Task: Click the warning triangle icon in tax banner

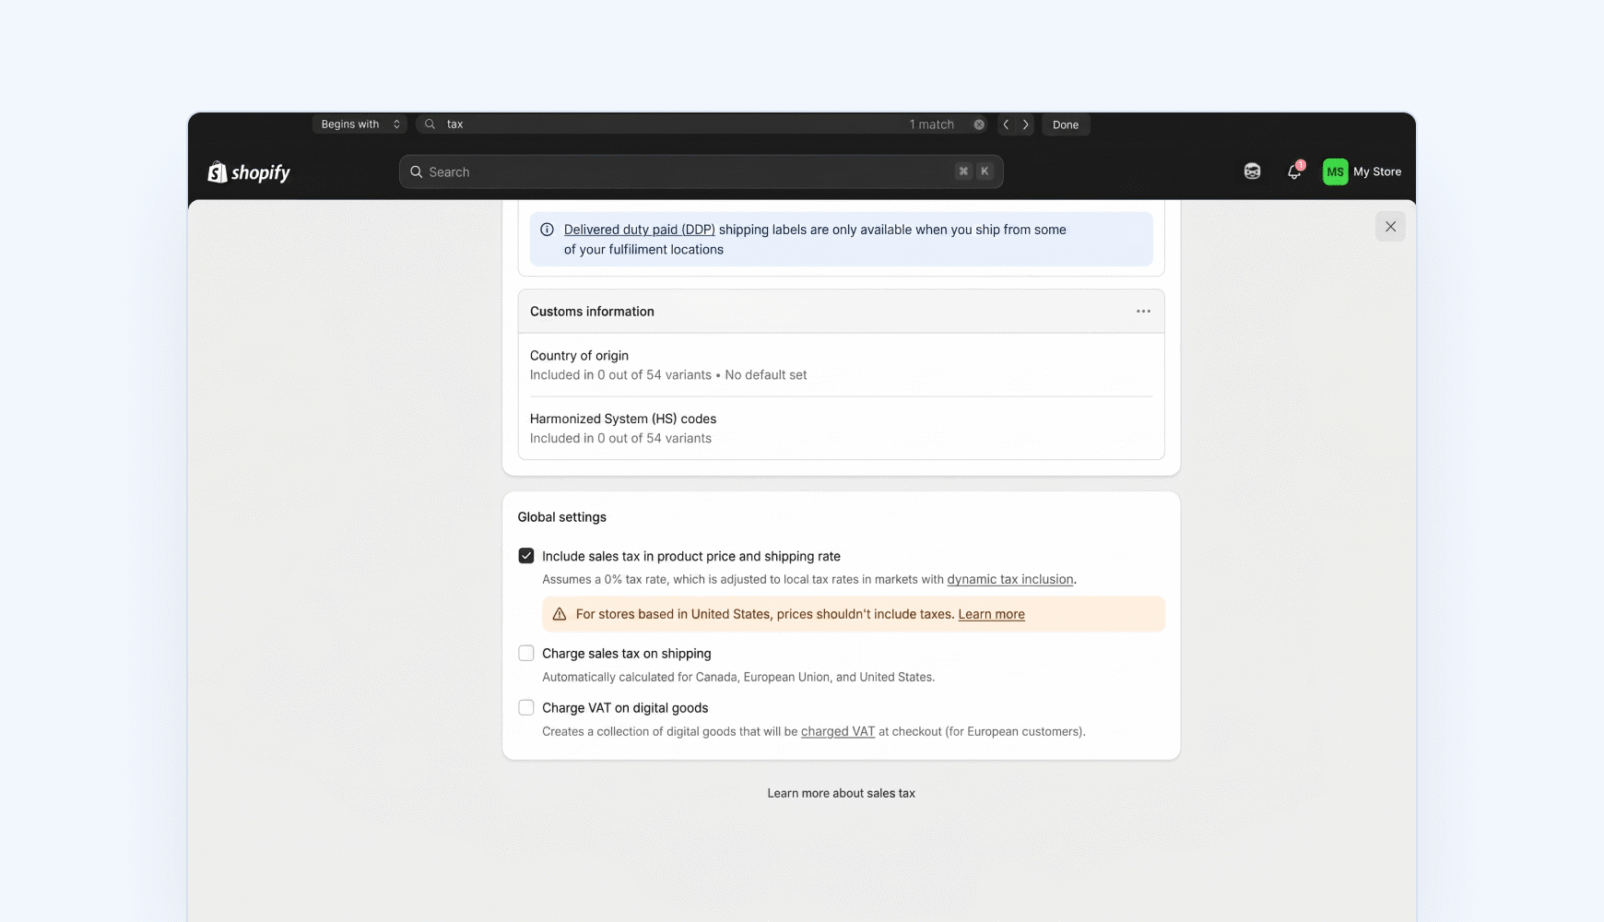Action: pos(559,614)
